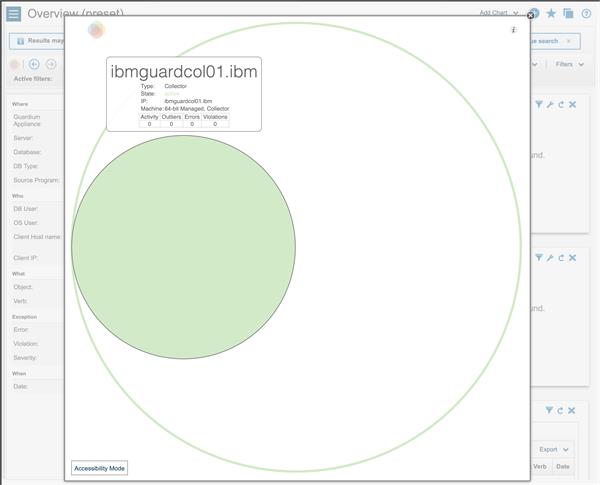Open the Export dropdown
Screen dimensions: 600x485
point(554,449)
